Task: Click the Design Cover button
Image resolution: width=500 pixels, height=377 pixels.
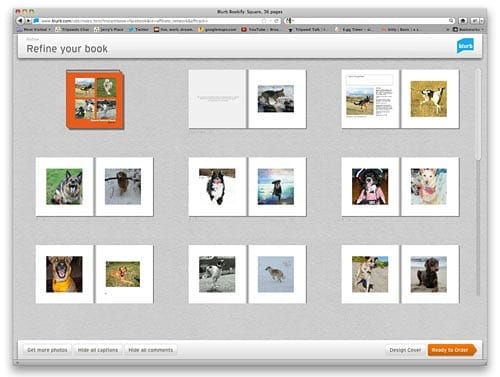Action: point(405,350)
